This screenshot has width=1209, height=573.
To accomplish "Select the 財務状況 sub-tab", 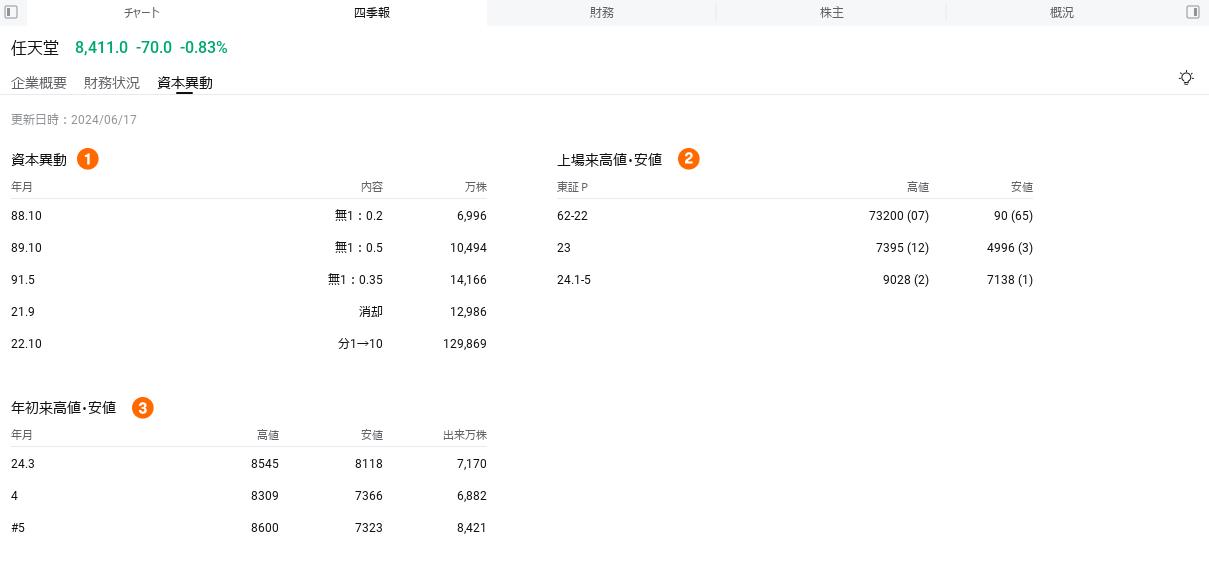I will [112, 83].
